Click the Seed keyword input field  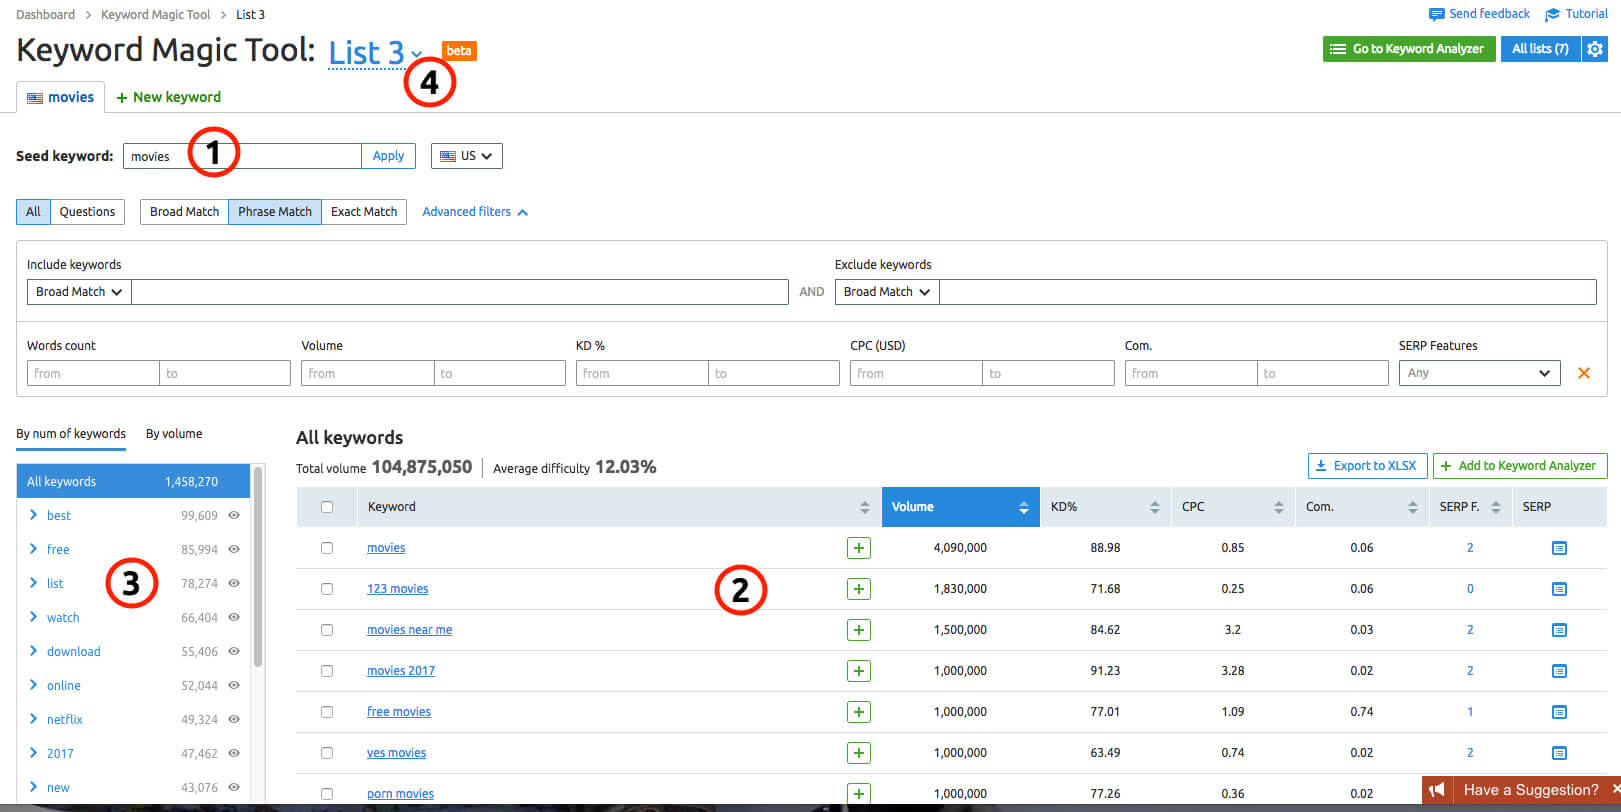coord(242,156)
